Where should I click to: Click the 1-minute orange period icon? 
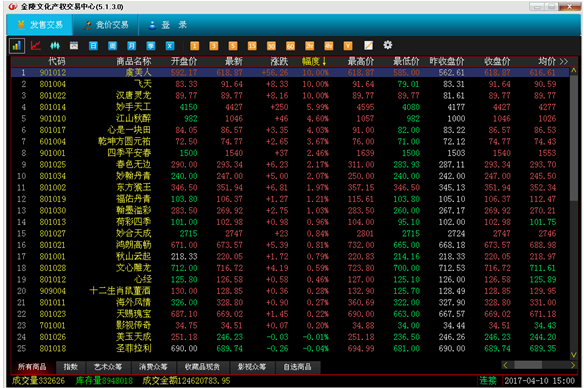(x=194, y=46)
